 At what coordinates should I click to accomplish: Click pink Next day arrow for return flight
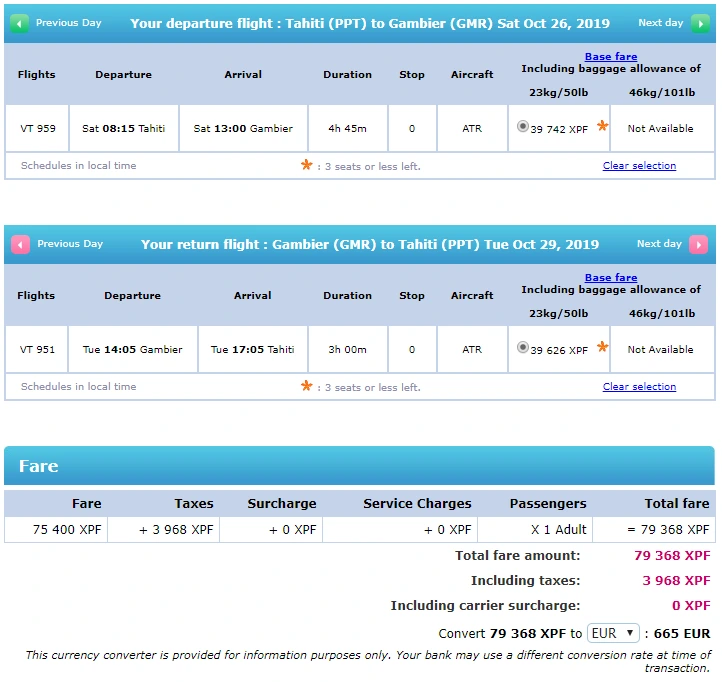pyautogui.click(x=699, y=245)
